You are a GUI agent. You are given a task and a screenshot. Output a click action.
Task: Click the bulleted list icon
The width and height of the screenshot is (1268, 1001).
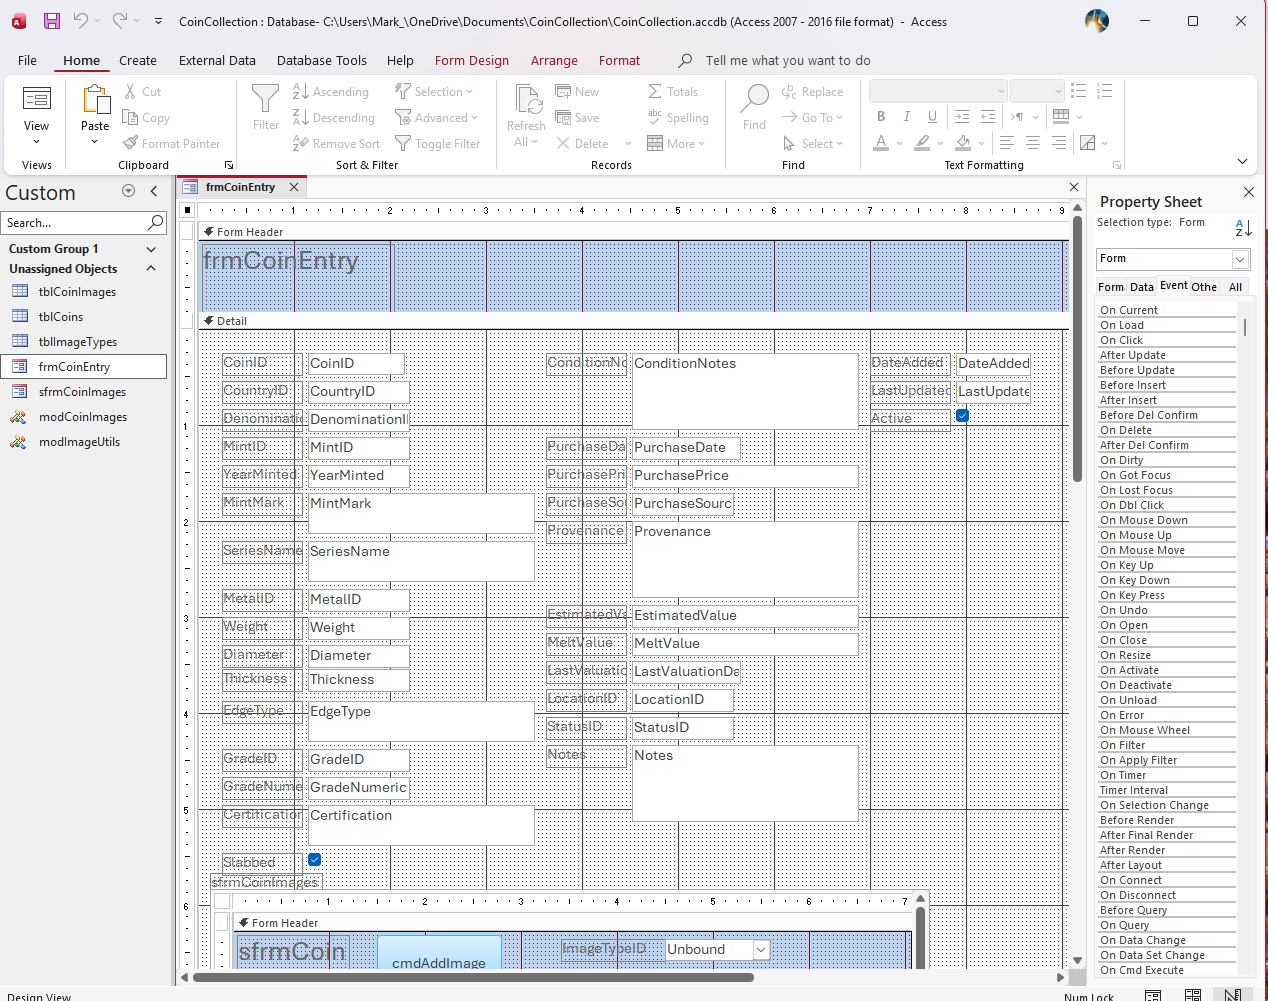[1079, 91]
